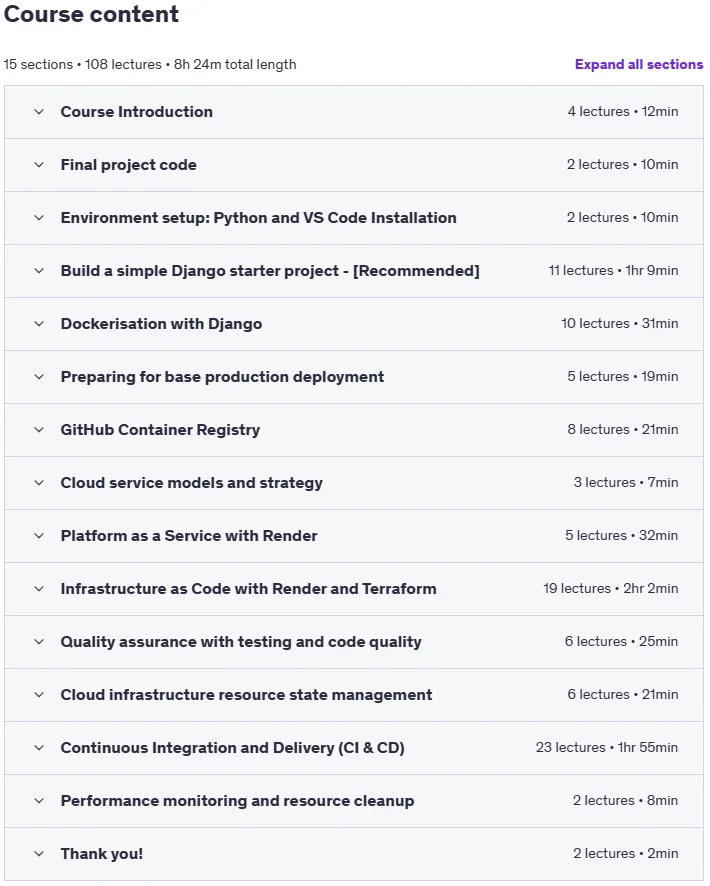
Task: Expand the Final project code chevron
Action: (x=39, y=165)
